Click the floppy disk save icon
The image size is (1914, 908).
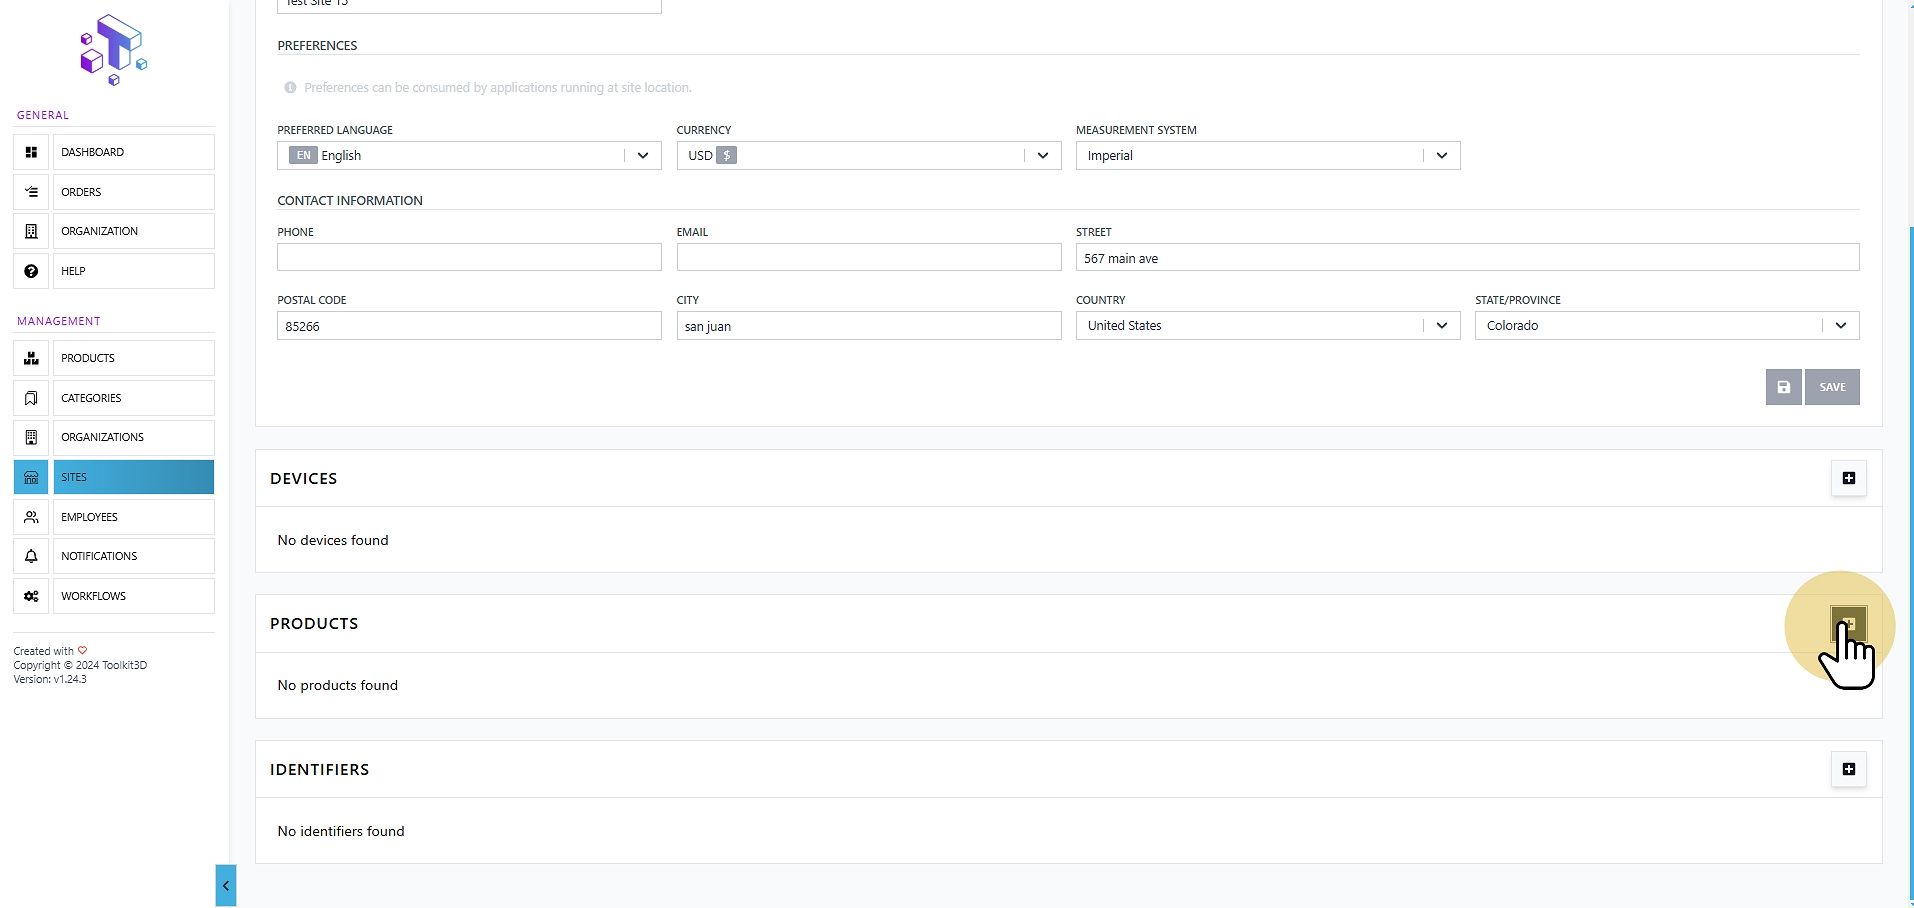(x=1783, y=387)
